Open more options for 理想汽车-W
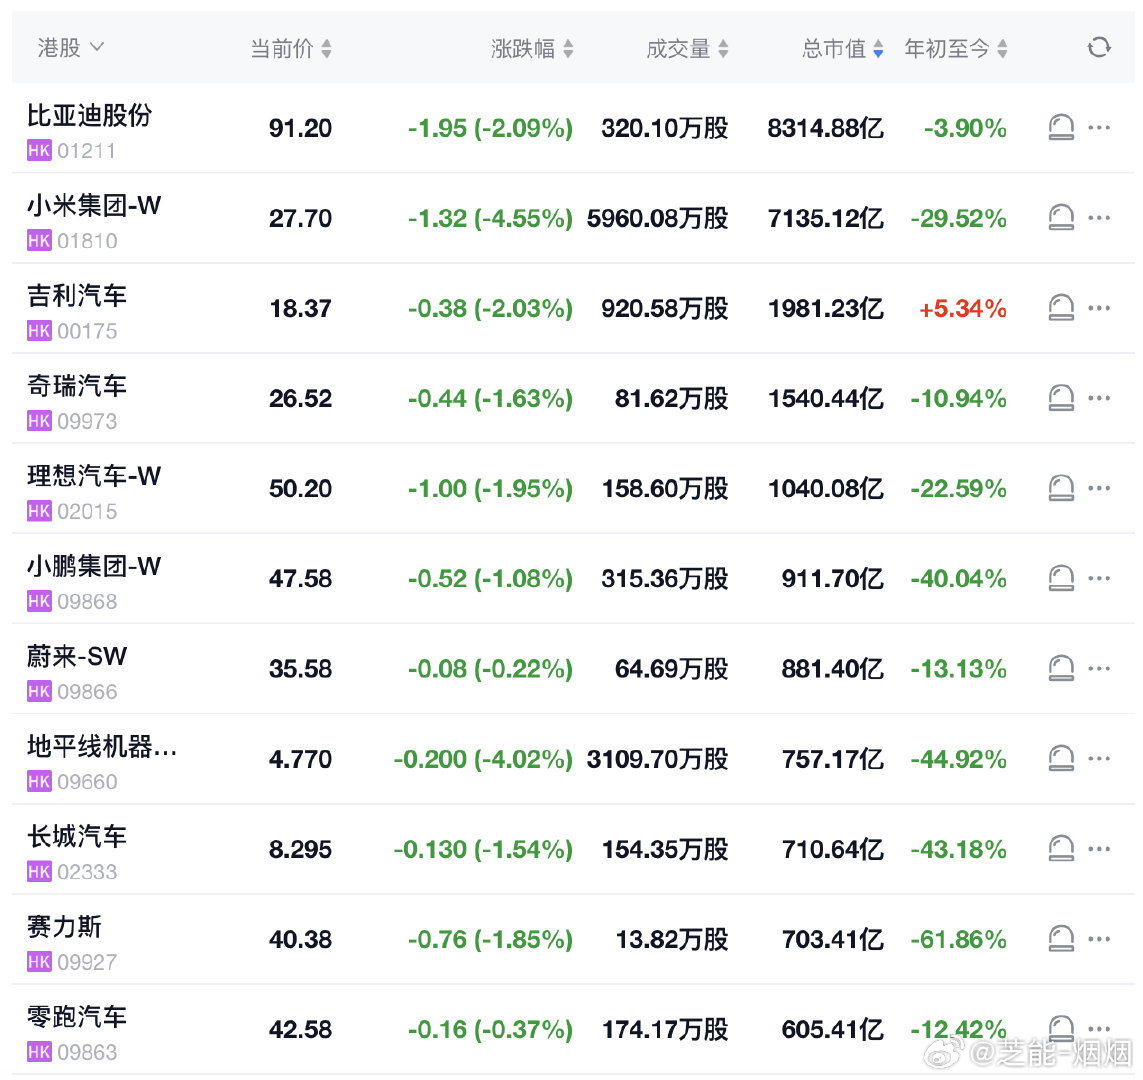The width and height of the screenshot is (1143, 1080). pos(1099,488)
